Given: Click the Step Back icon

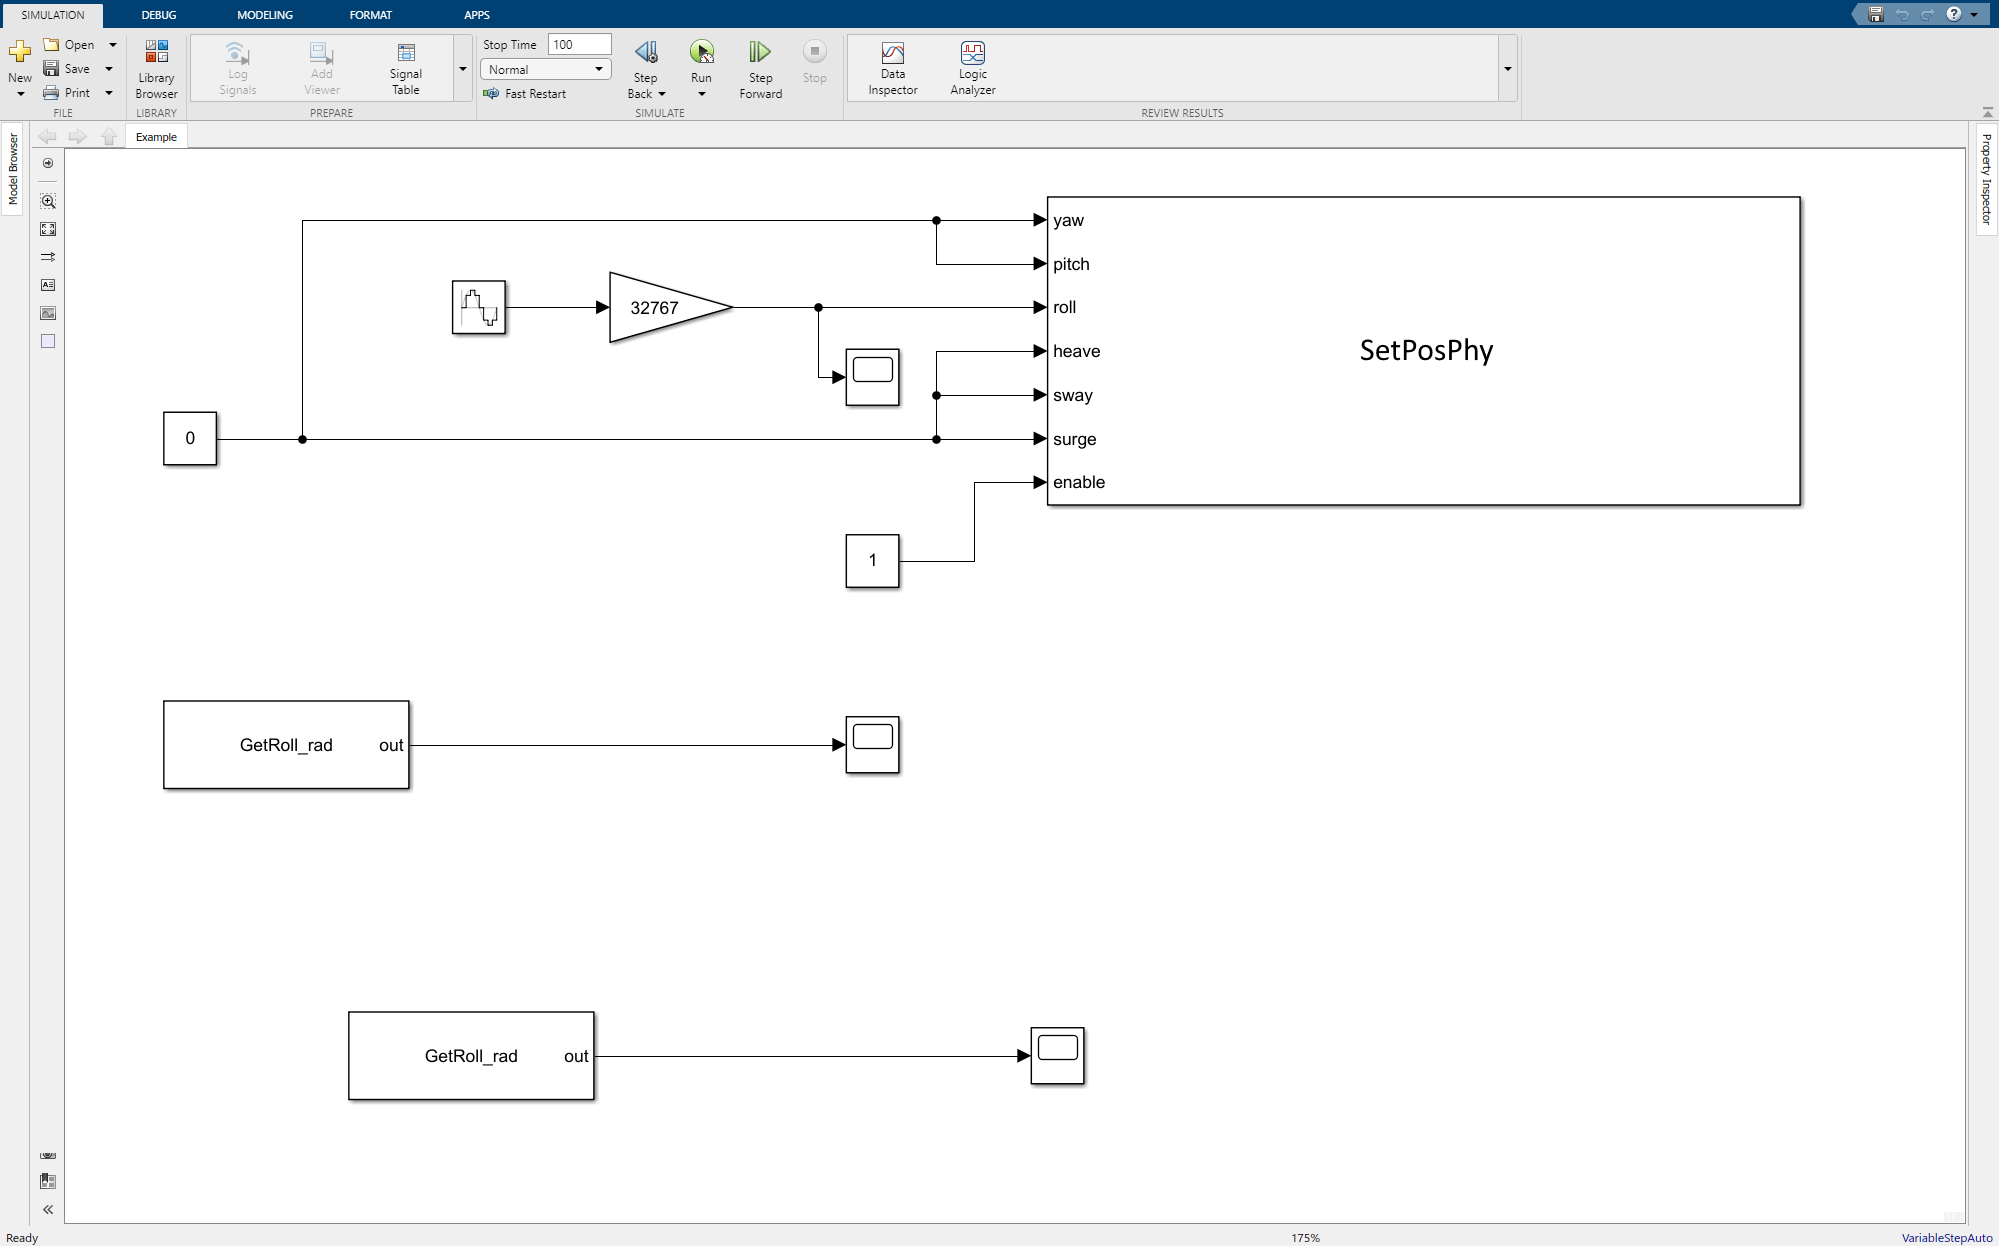Looking at the screenshot, I should tap(646, 52).
